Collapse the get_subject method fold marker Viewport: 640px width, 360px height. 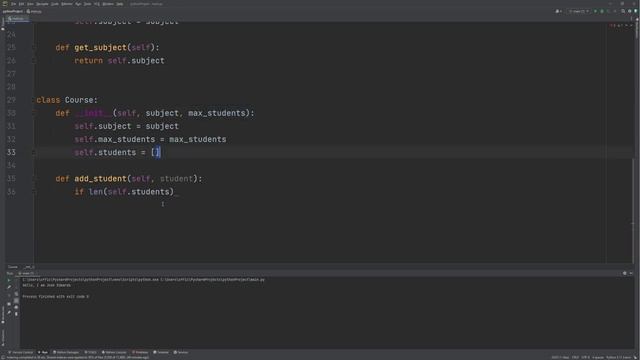tap(34, 48)
